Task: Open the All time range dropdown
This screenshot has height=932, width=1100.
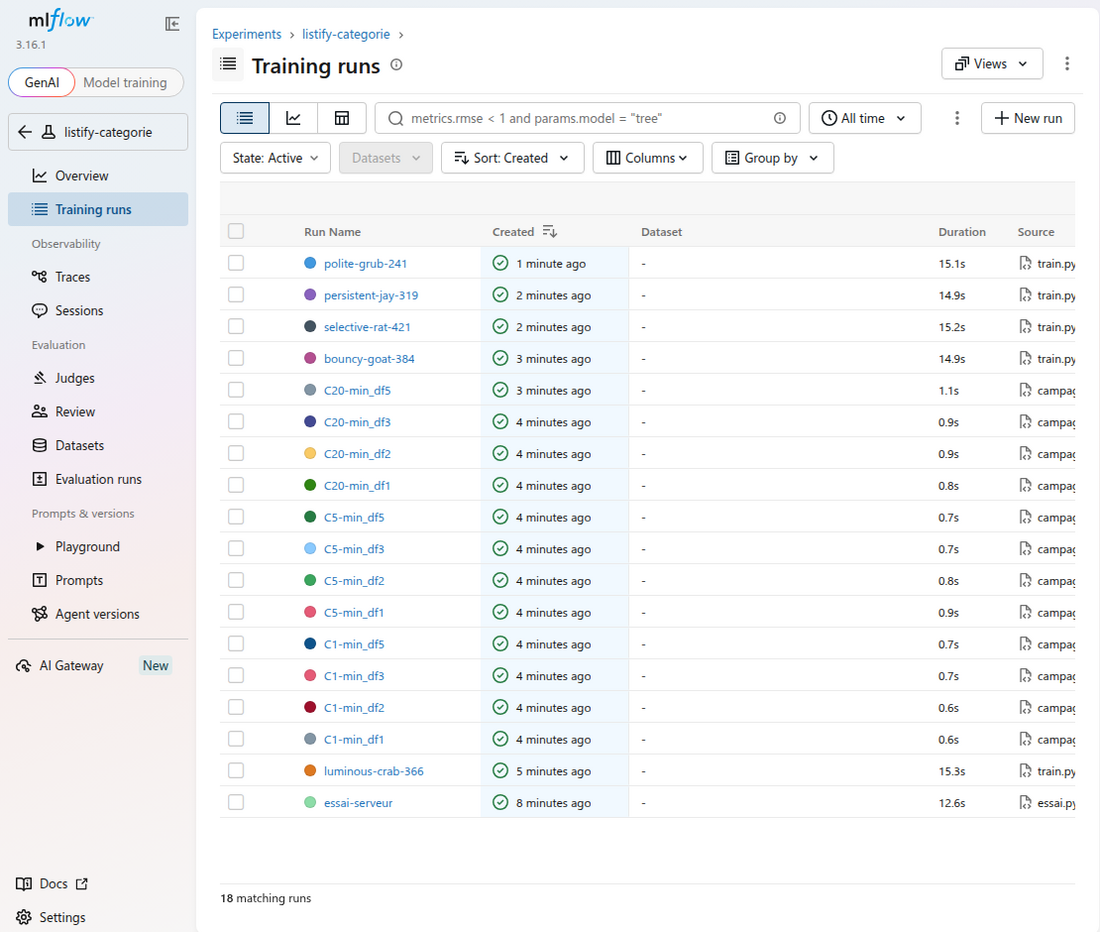Action: tap(864, 118)
